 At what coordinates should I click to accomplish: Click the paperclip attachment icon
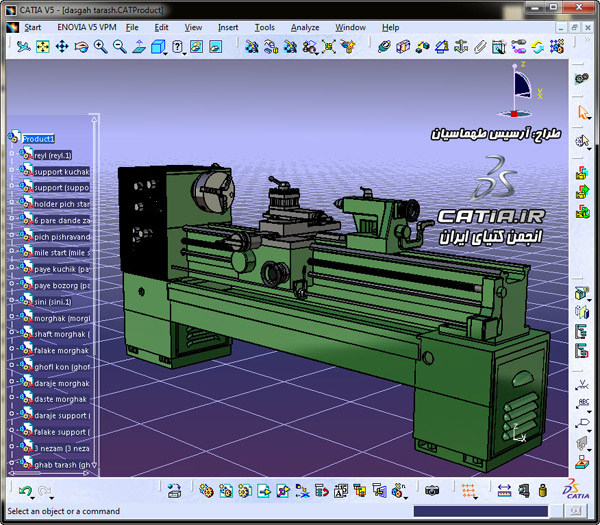(480, 47)
